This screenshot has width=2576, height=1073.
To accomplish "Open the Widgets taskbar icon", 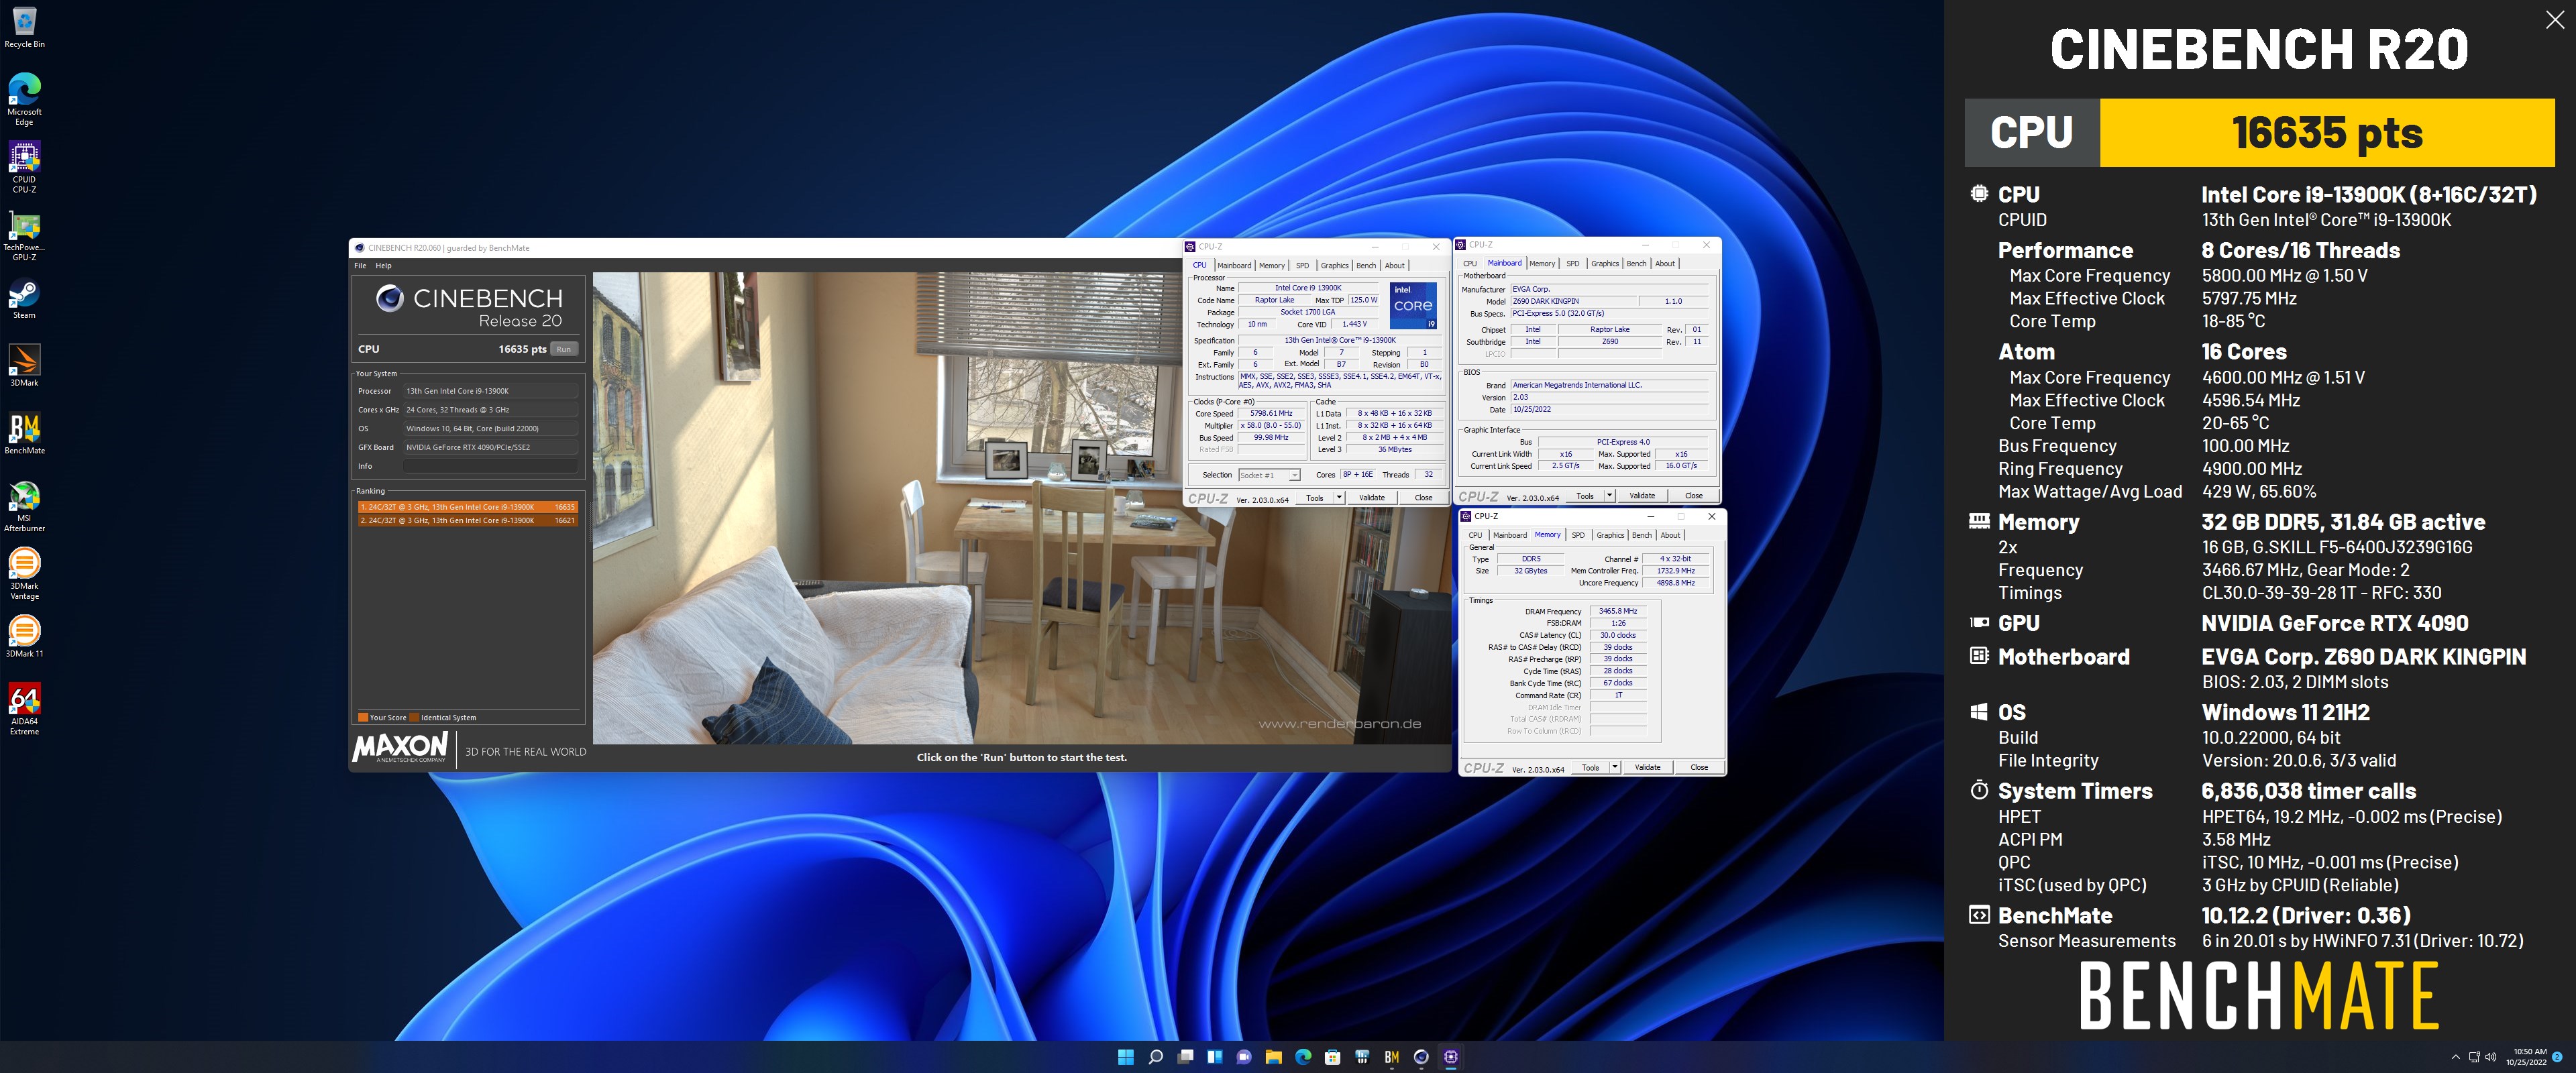I will click(1214, 1057).
